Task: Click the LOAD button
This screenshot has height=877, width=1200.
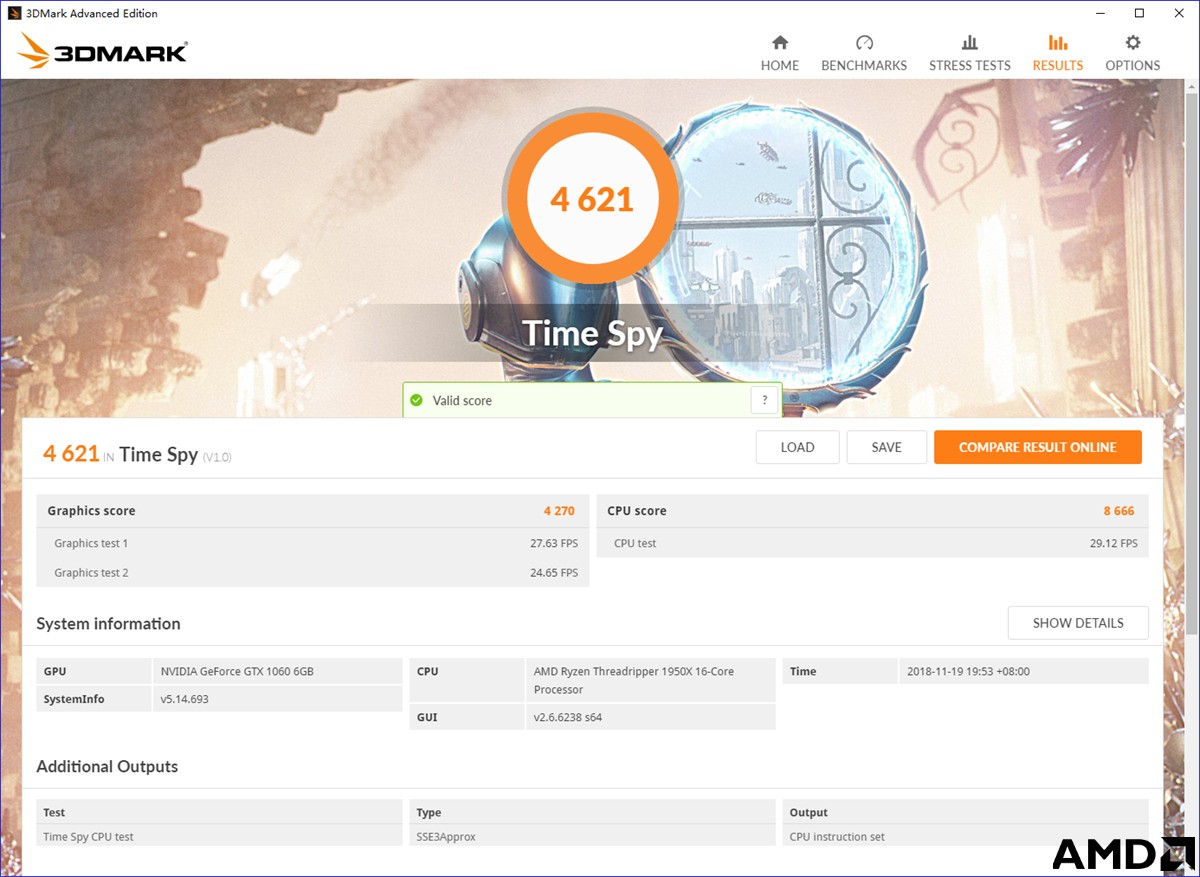Action: [x=797, y=447]
